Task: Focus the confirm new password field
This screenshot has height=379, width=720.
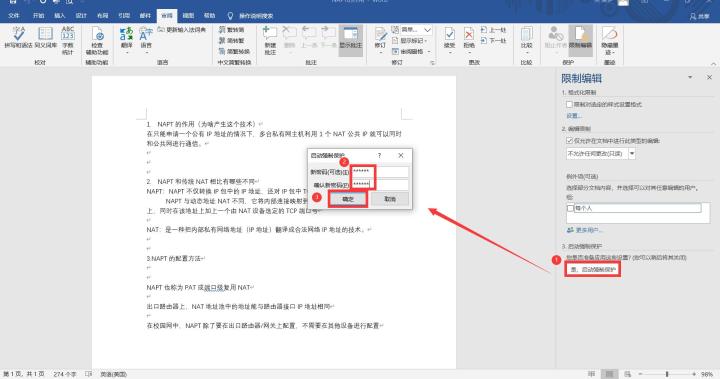Action: 380,185
